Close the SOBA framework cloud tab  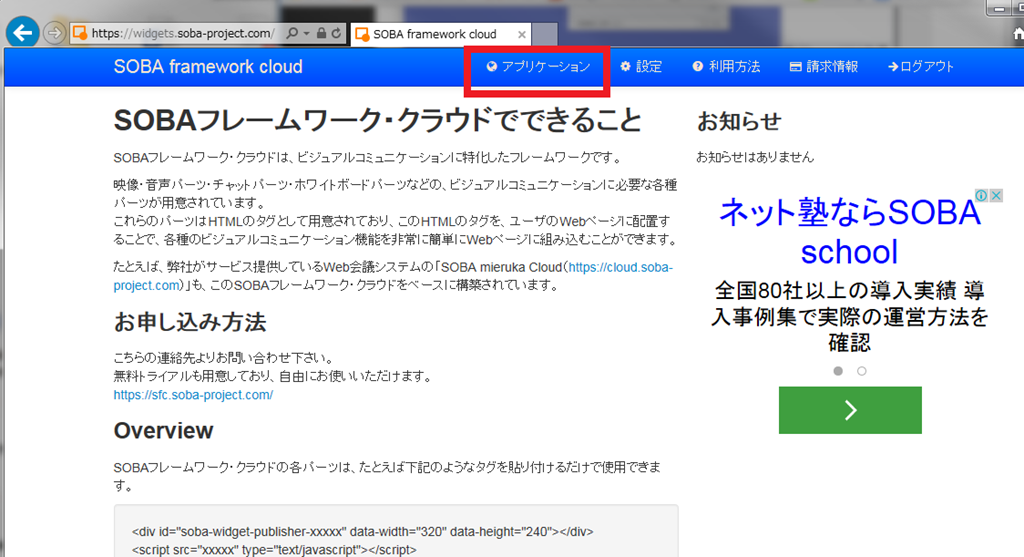(x=522, y=35)
